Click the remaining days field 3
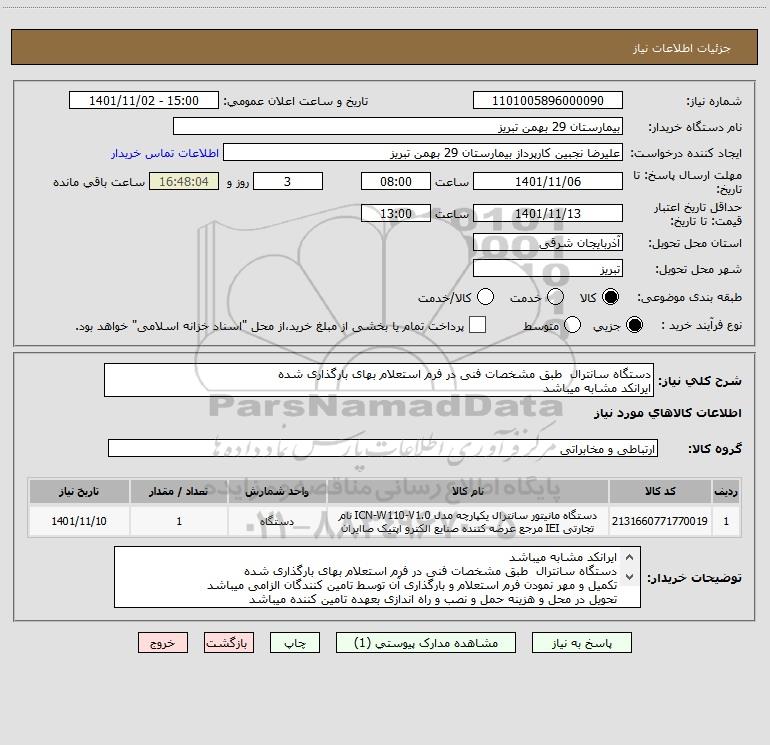Screen dimensions: 770x745 coord(288,181)
